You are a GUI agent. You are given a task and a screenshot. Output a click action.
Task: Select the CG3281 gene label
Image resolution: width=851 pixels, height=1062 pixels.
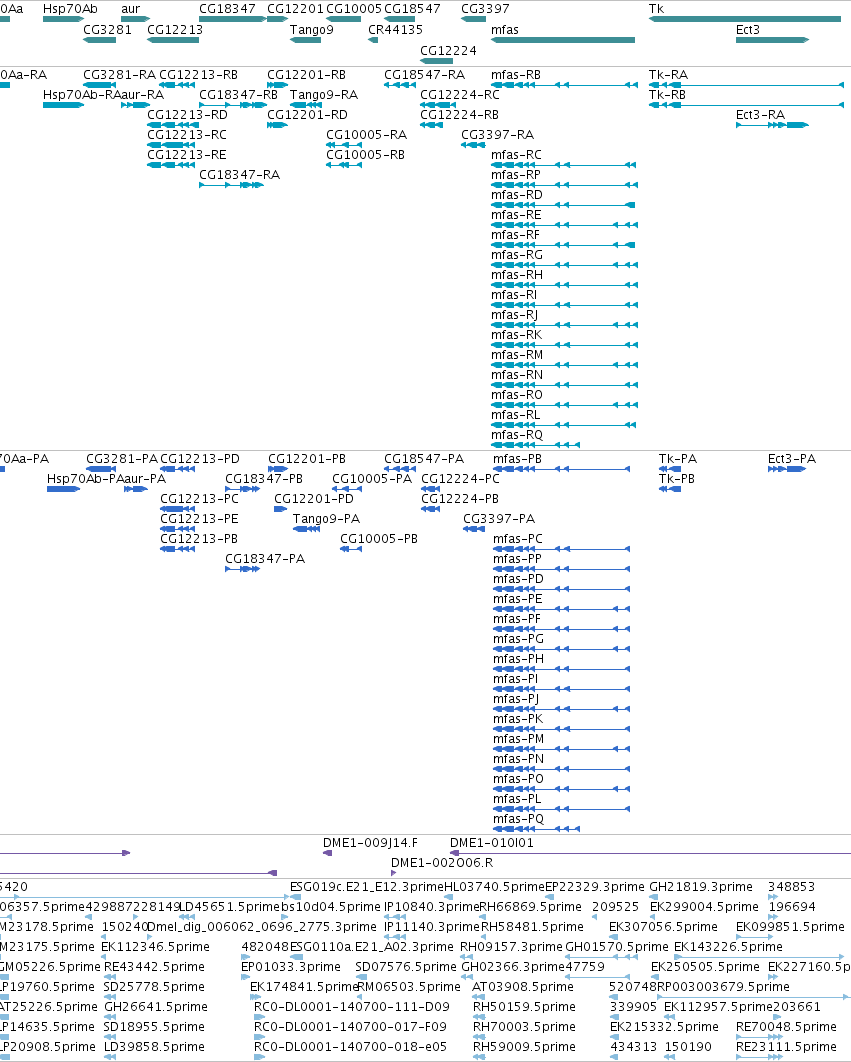tap(107, 30)
